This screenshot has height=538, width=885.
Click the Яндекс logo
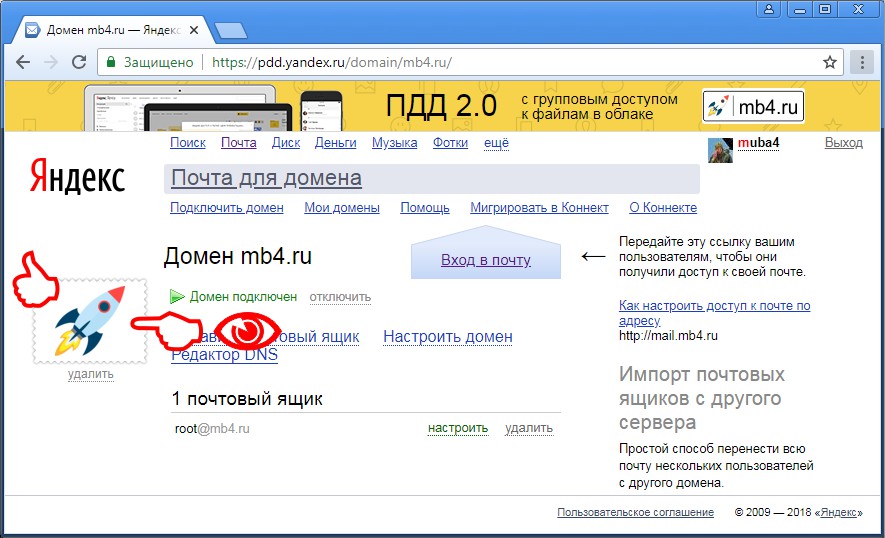(77, 176)
